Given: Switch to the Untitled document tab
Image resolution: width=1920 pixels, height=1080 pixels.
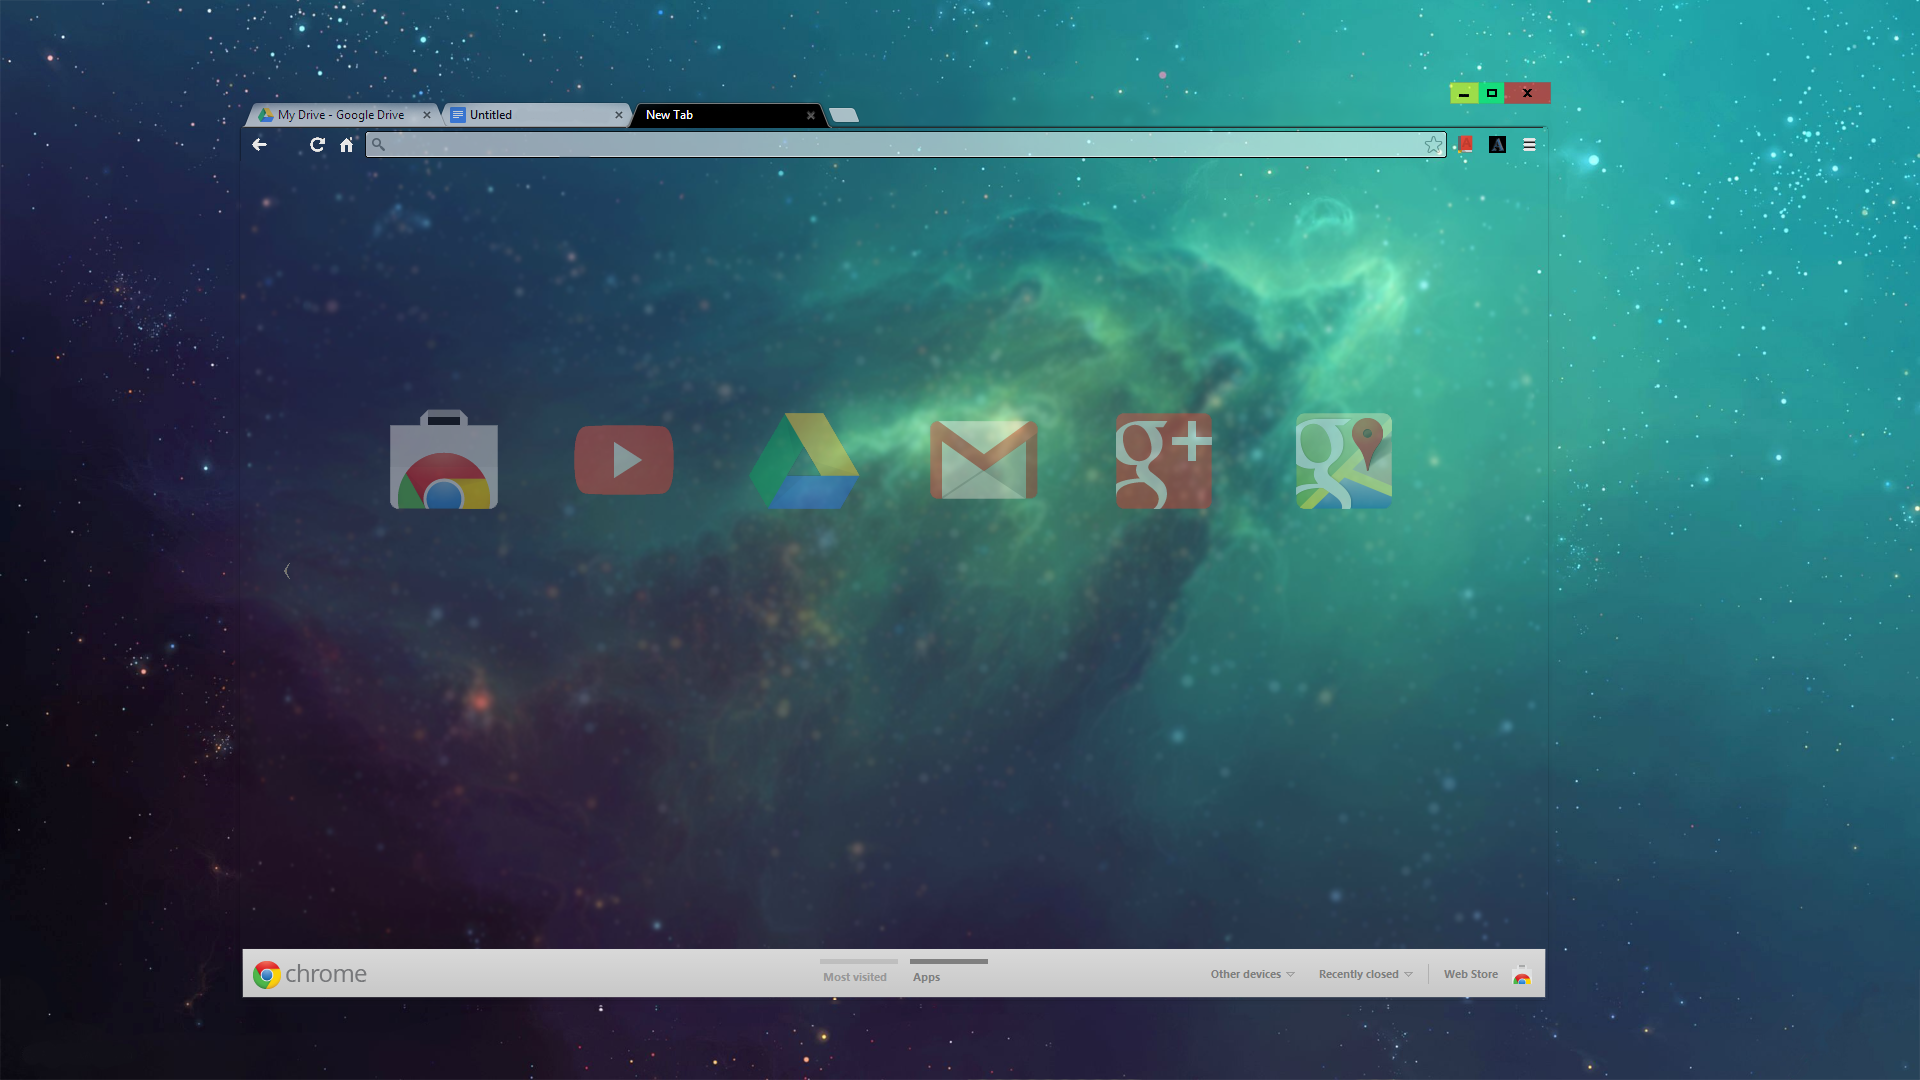Looking at the screenshot, I should pos(536,115).
